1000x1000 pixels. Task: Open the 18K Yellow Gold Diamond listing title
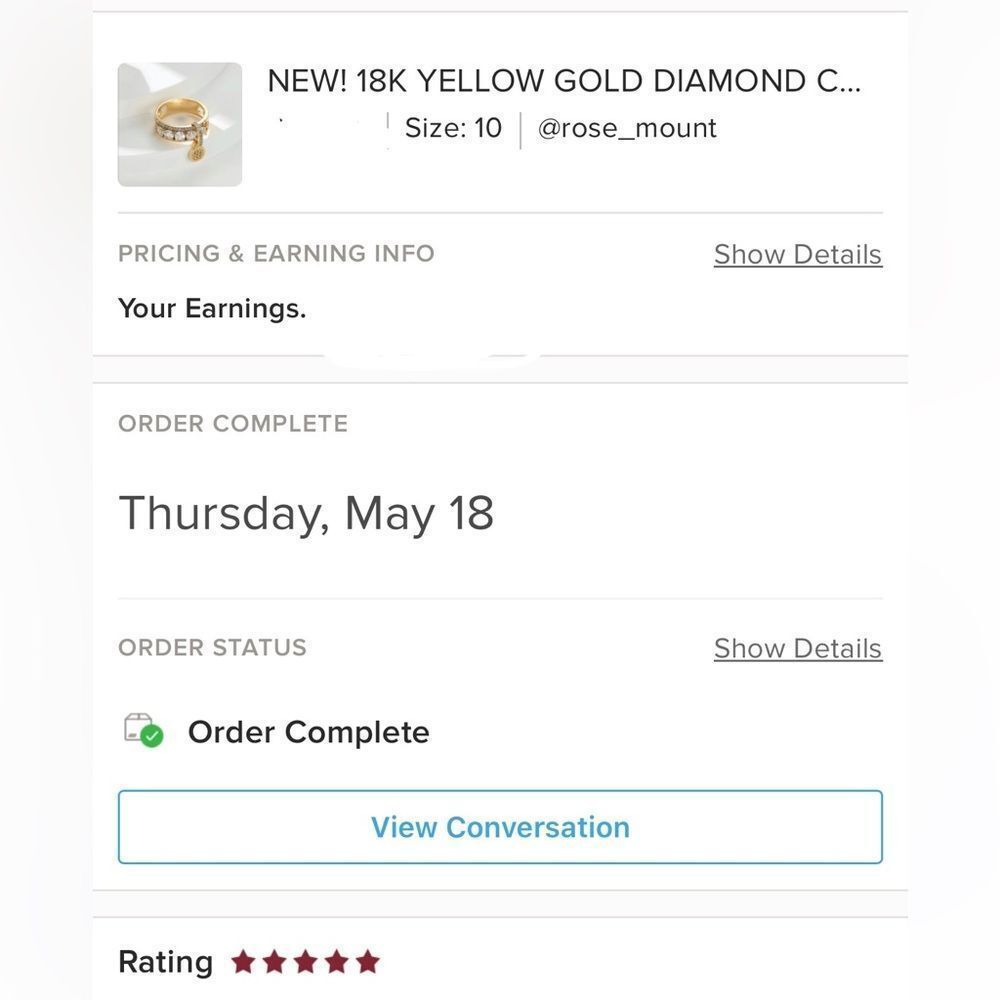coord(564,81)
